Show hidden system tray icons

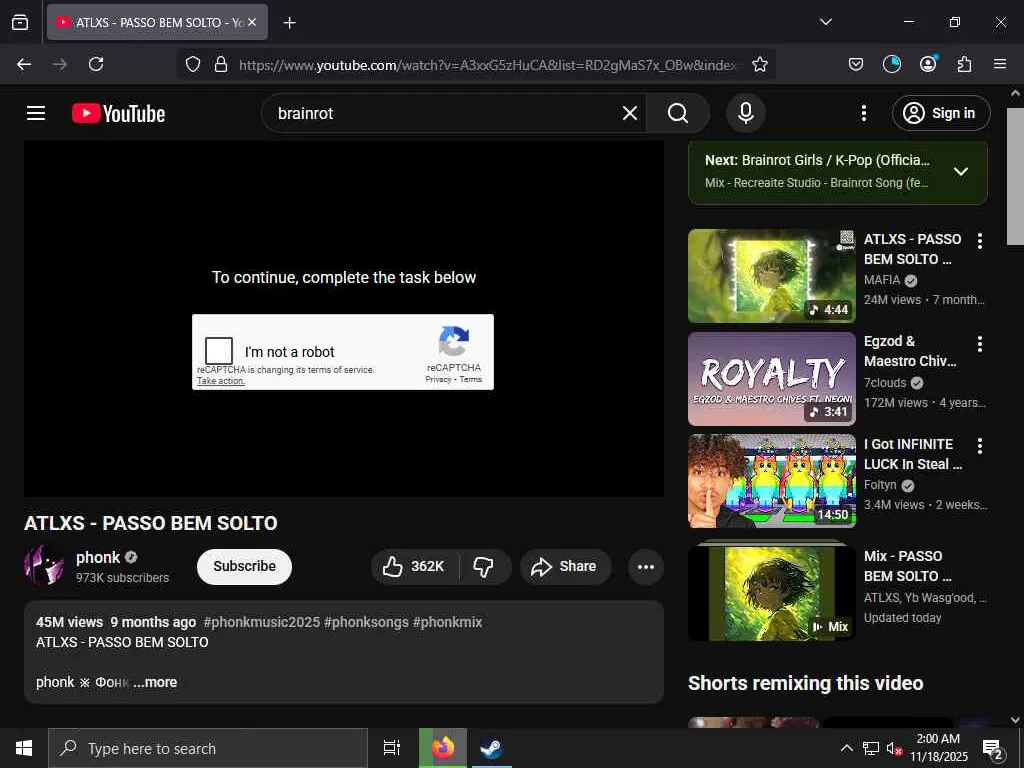pyautogui.click(x=846, y=748)
